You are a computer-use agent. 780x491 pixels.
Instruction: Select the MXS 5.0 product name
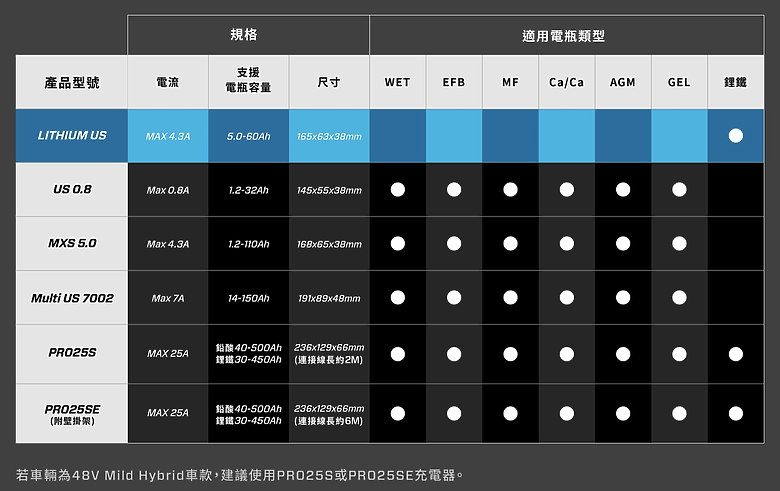click(72, 243)
